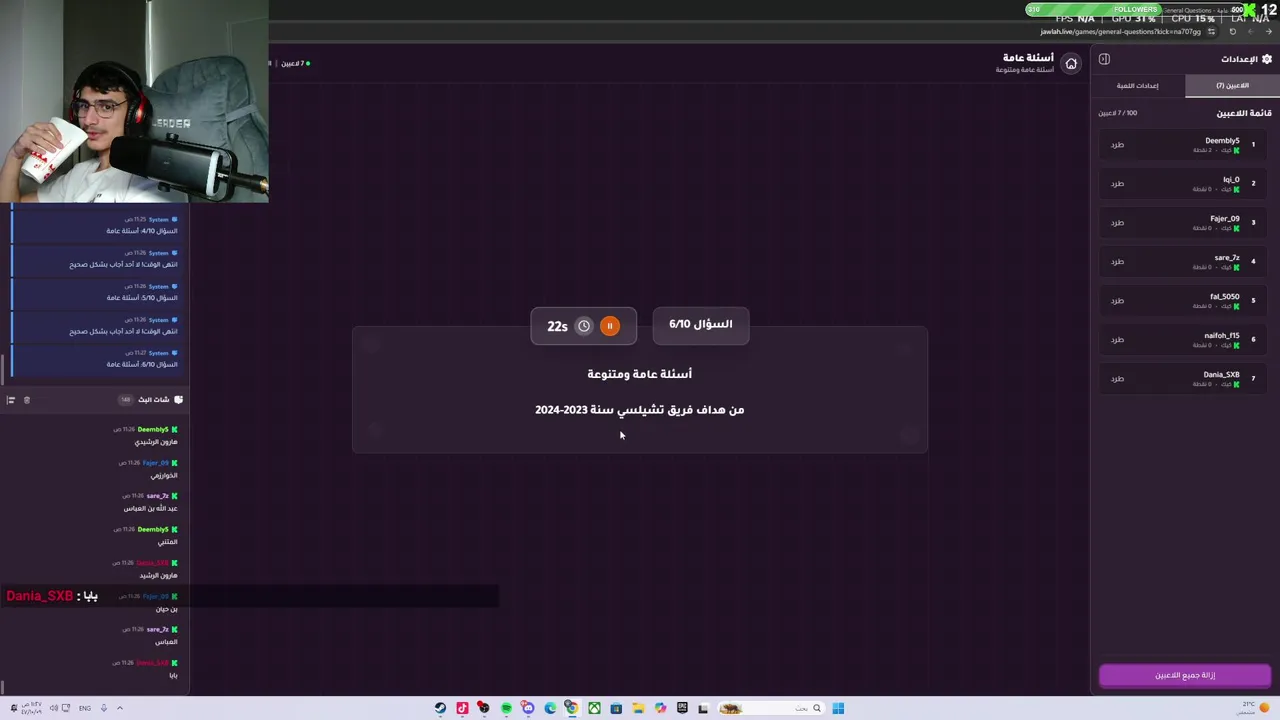Show hidden system tray icons
Viewport: 1280px width, 720px height.
click(120, 708)
